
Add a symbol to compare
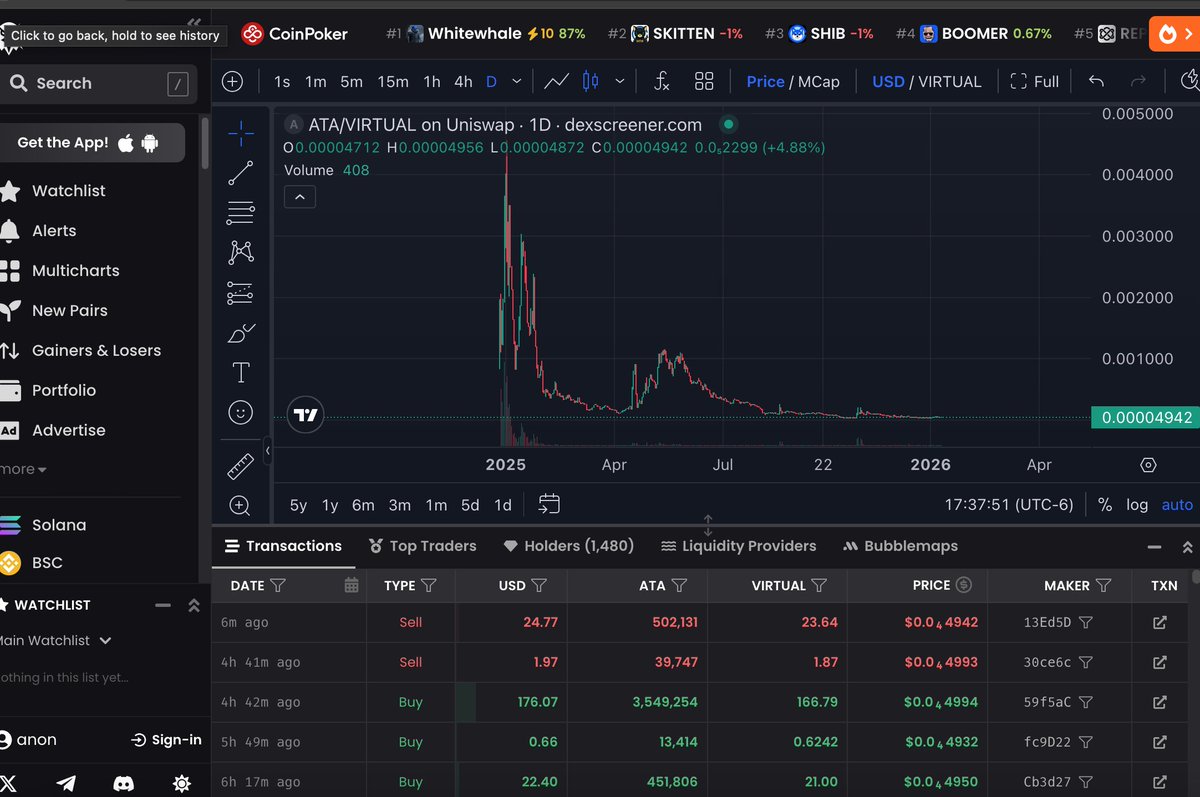point(232,81)
